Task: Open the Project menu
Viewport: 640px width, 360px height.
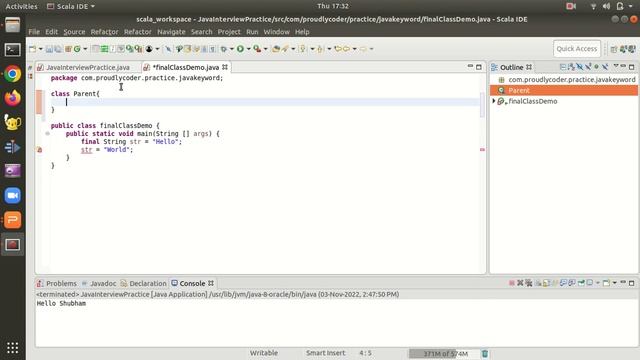Action: tap(229, 31)
